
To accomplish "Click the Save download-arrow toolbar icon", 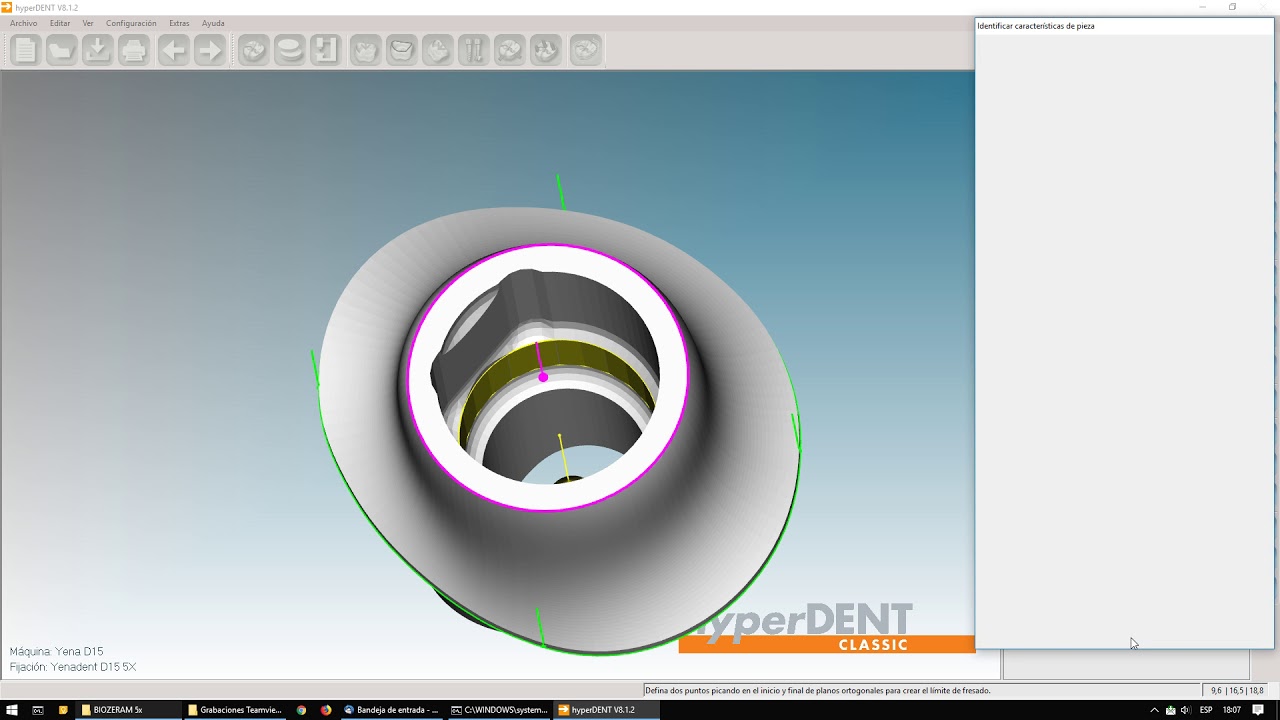I will coord(97,49).
